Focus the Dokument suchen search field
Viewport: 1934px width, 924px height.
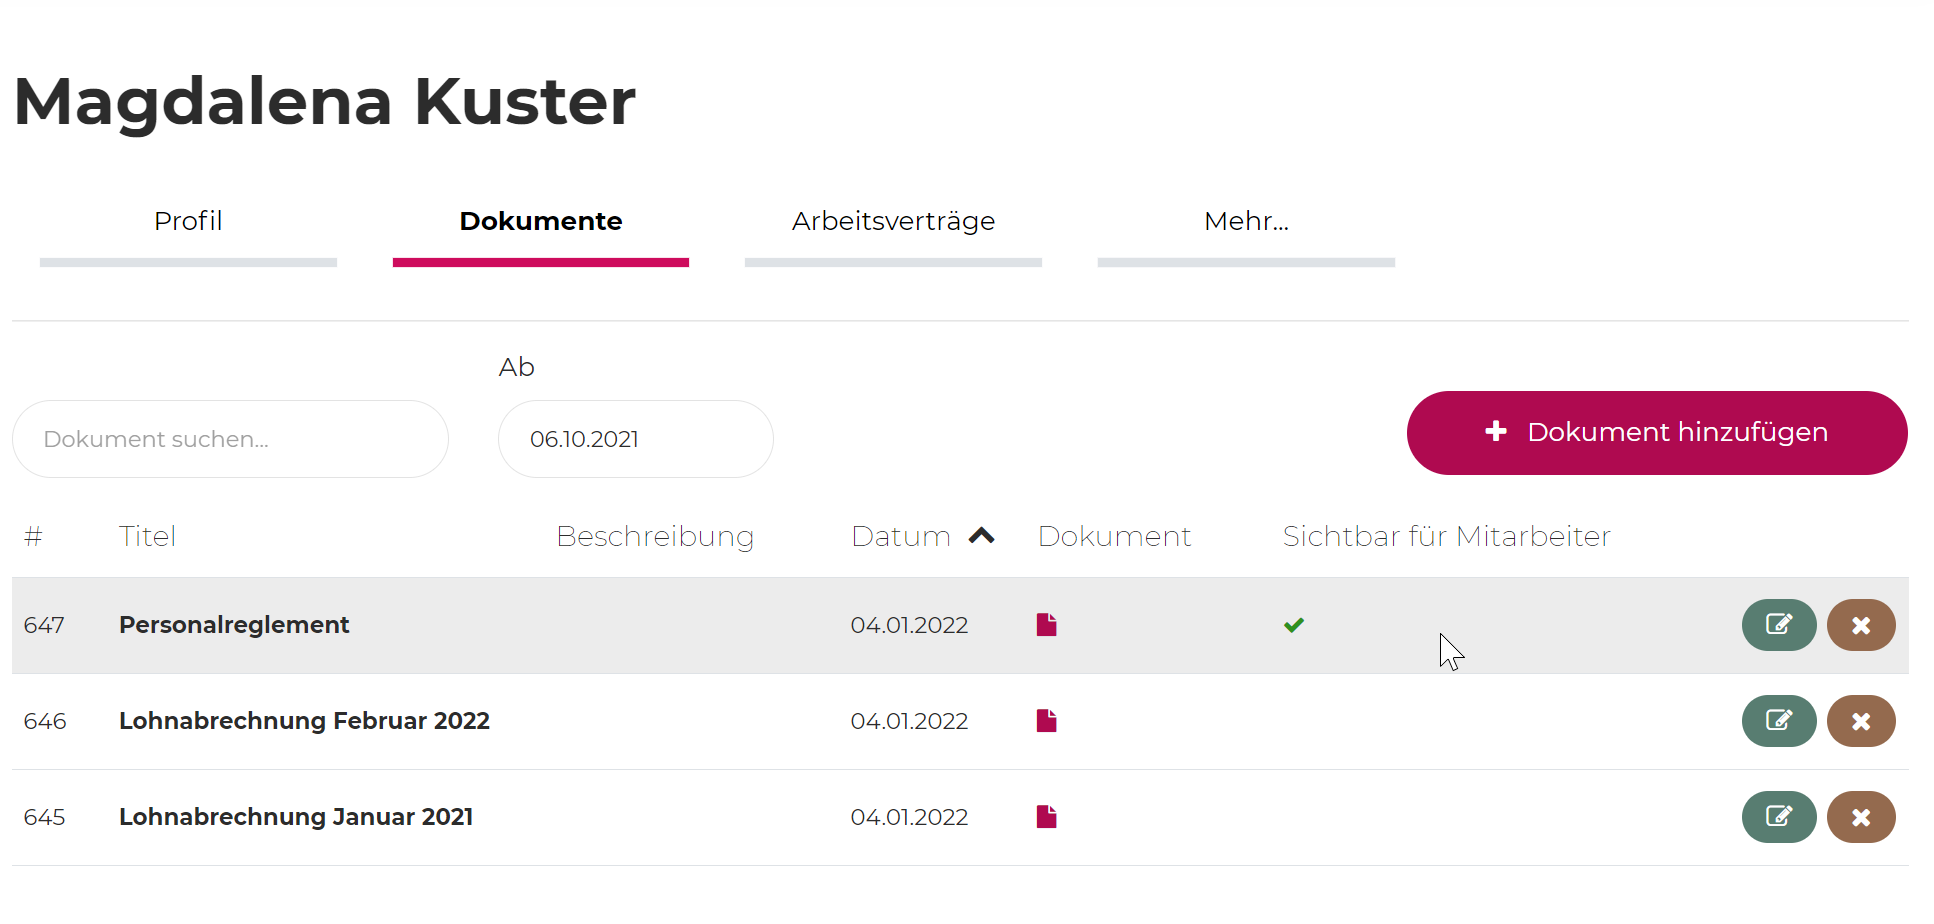230,439
